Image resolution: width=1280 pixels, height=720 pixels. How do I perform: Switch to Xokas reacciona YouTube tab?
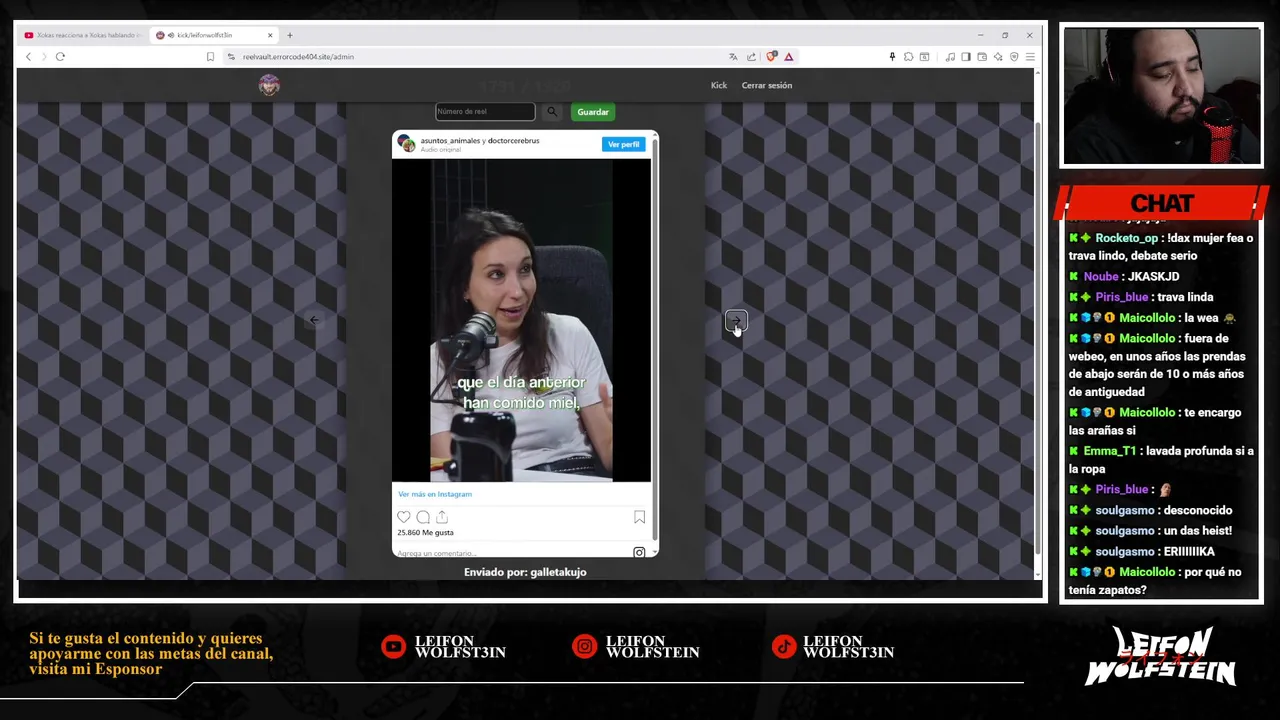coord(83,35)
